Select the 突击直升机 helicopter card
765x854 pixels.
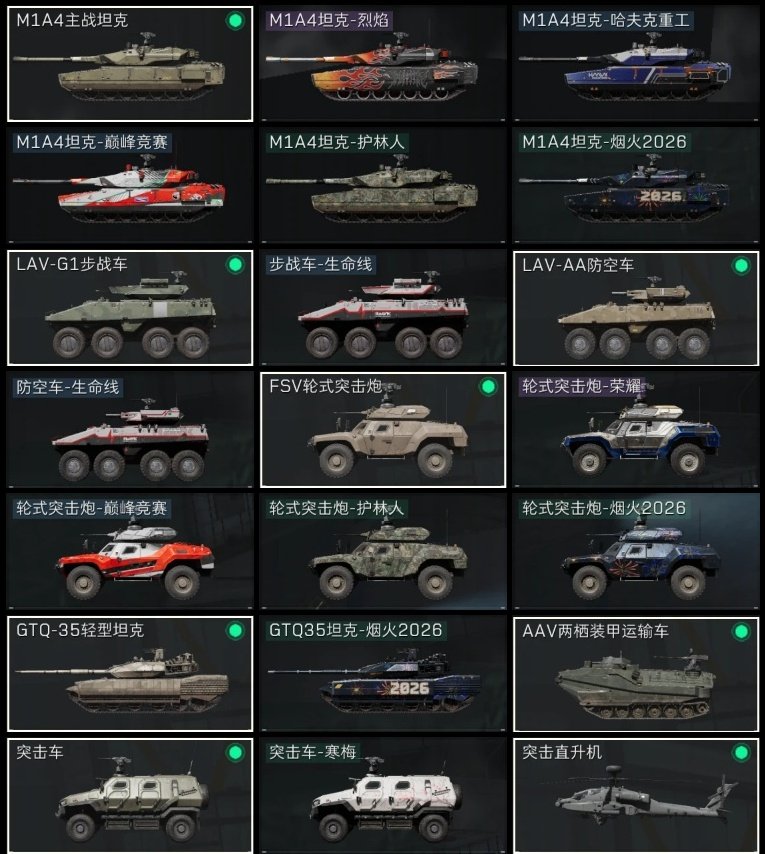coord(636,796)
